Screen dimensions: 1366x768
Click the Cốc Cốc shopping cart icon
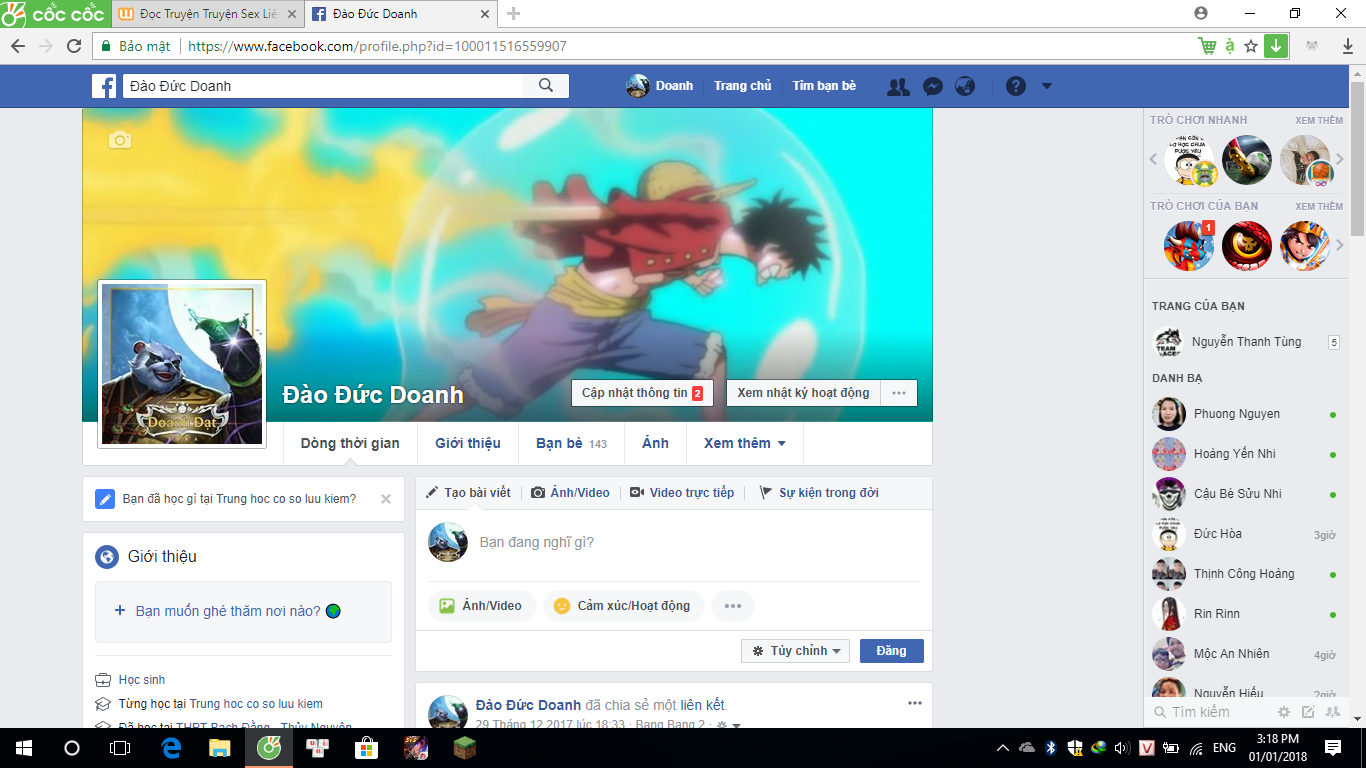coord(1208,46)
